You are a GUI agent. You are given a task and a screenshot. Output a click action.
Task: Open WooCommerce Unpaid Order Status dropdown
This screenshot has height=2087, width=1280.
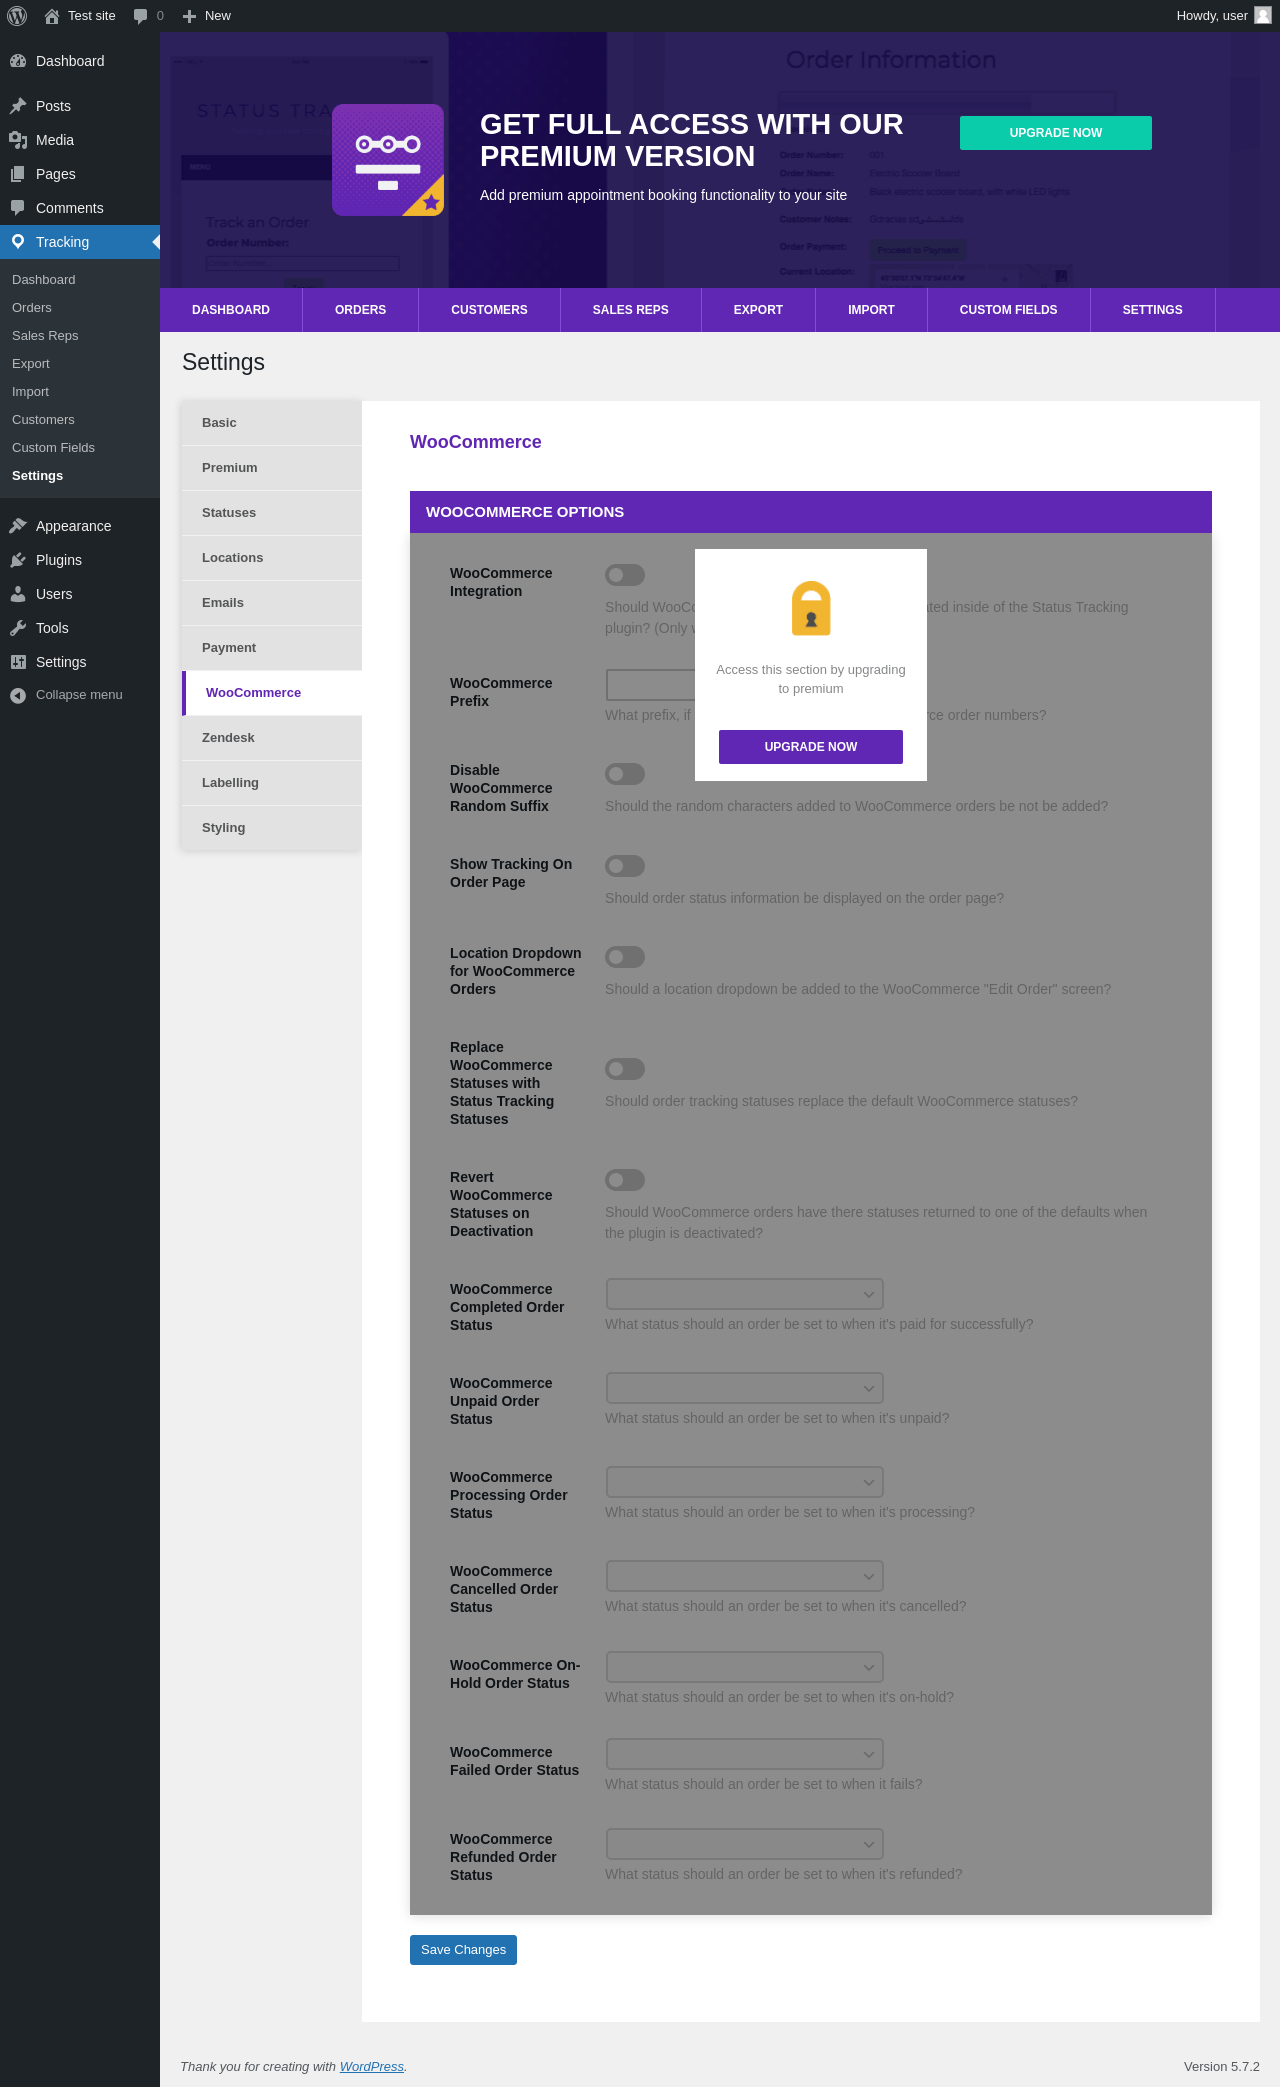click(745, 1388)
